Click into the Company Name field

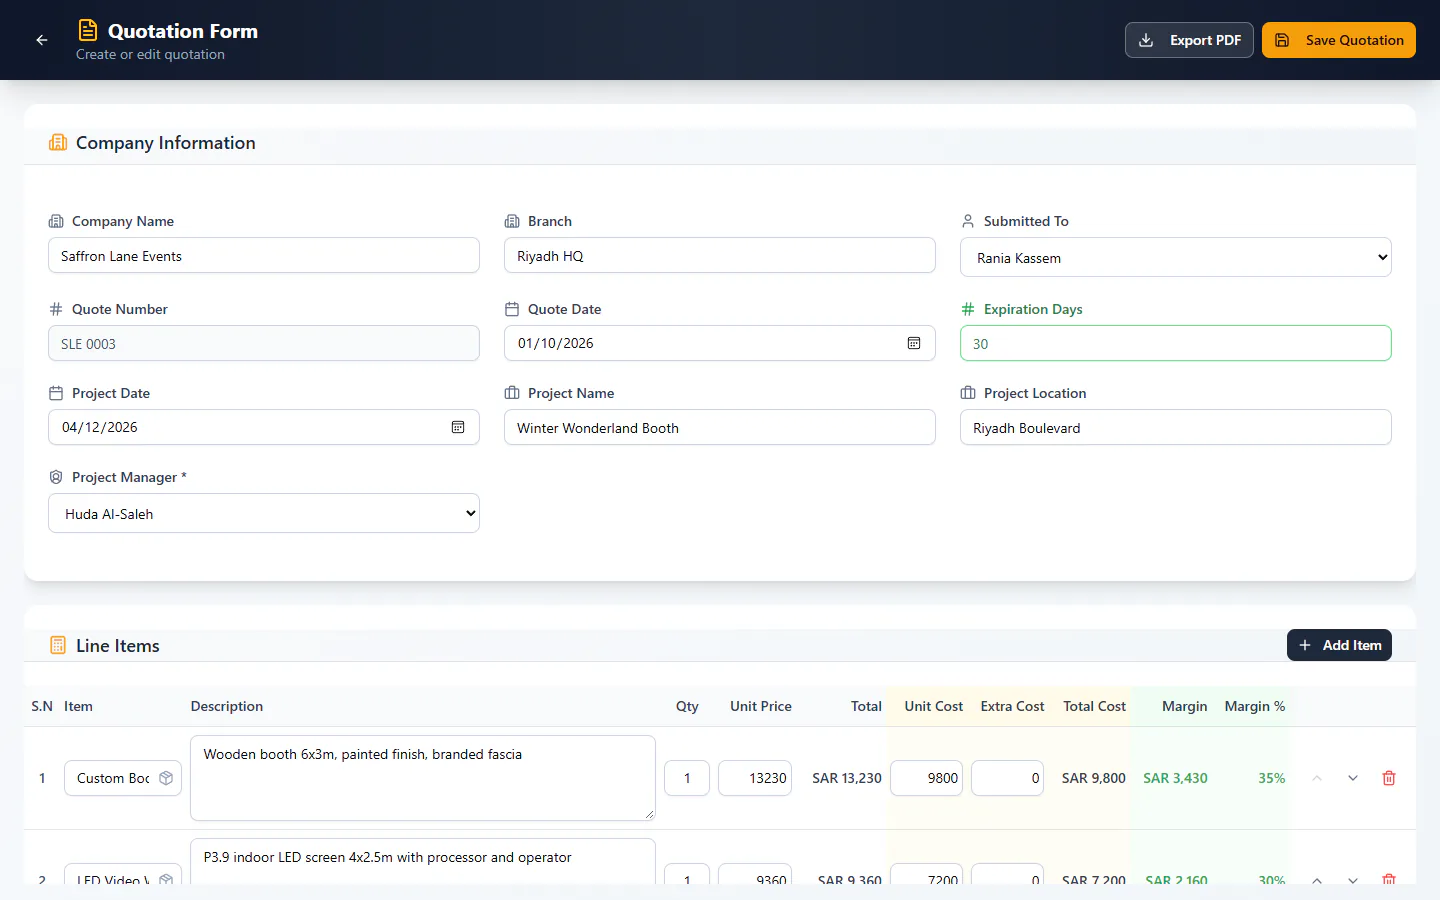264,255
